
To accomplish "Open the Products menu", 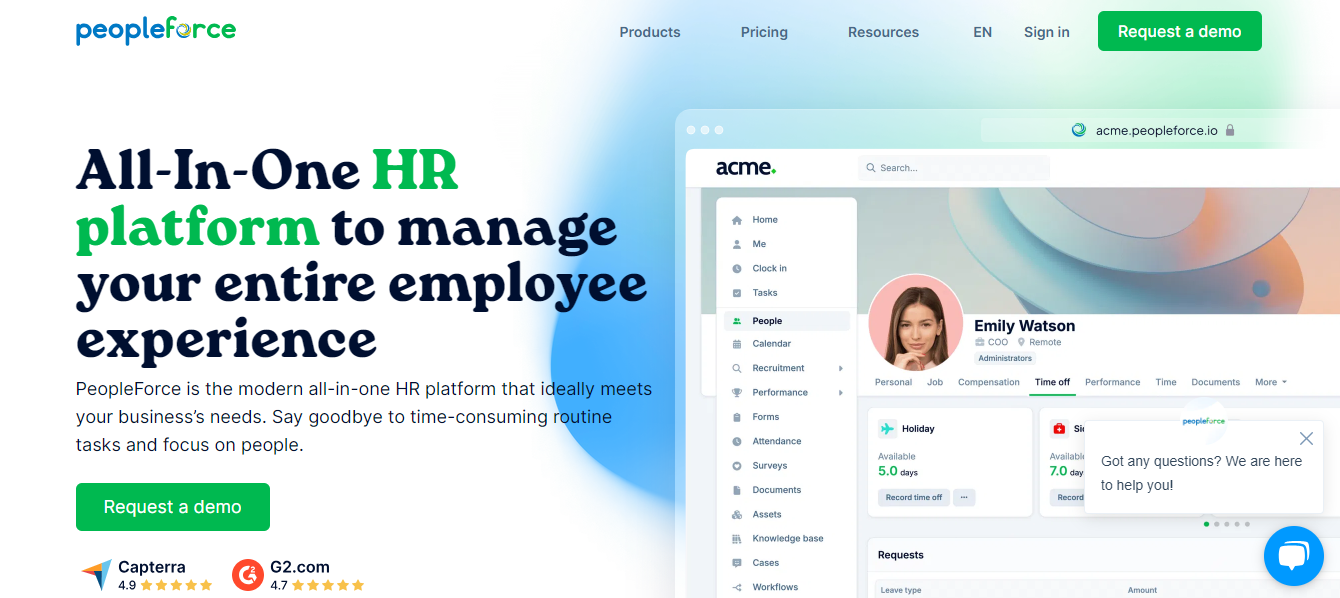I will (x=650, y=32).
